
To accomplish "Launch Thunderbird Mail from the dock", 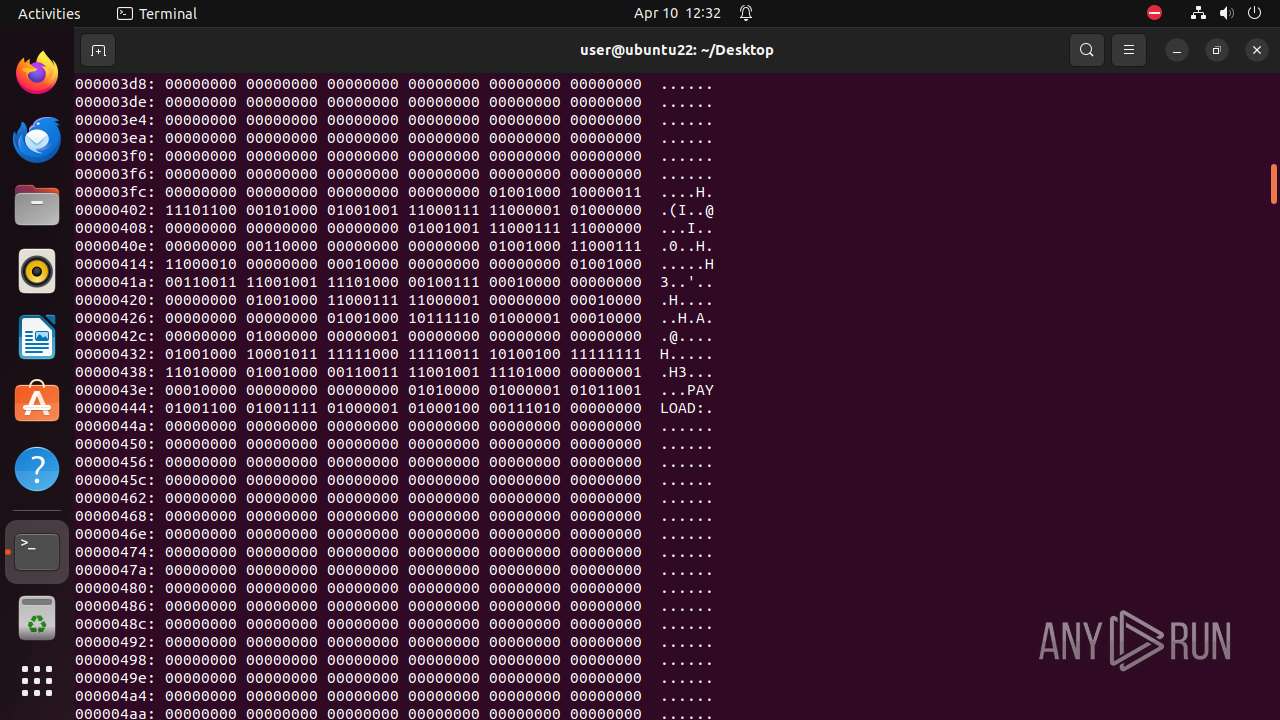I will click(x=37, y=139).
